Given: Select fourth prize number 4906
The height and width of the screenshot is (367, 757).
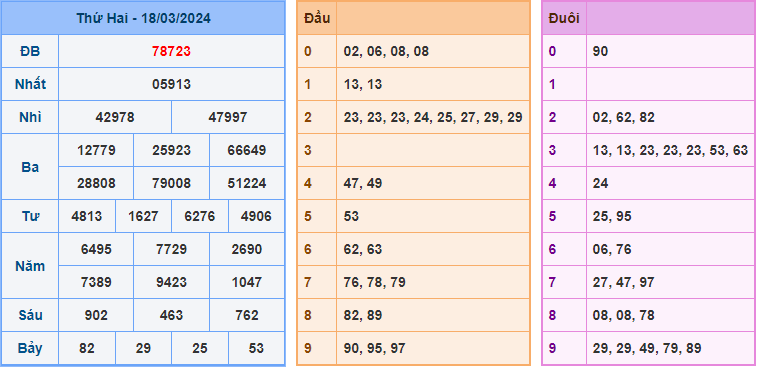Looking at the screenshot, I should tap(256, 216).
